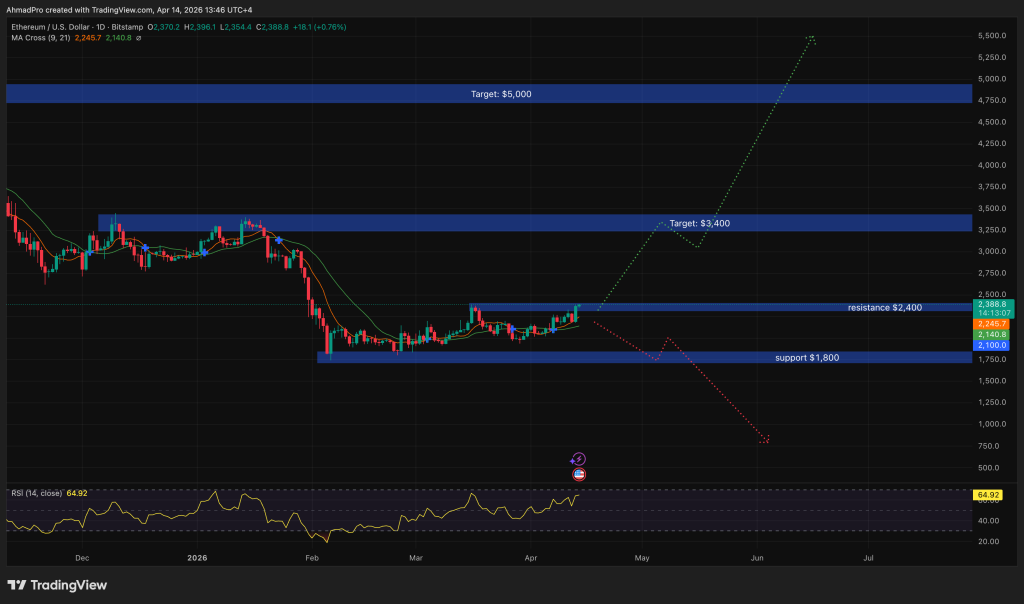Click the red arrowhead ending the bearish projection
This screenshot has height=604, width=1024.
766,439
